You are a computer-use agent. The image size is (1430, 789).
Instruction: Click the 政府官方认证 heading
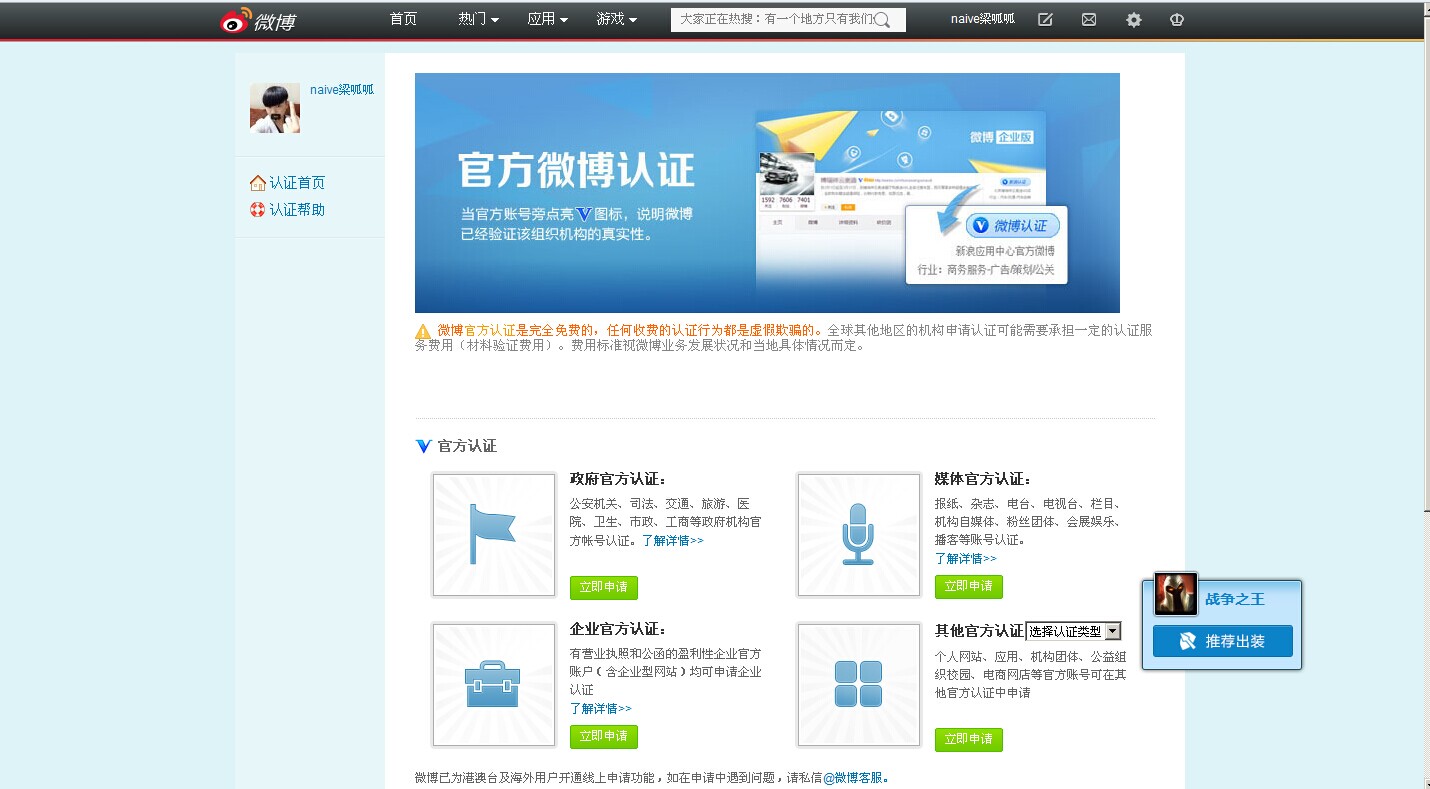coord(618,479)
